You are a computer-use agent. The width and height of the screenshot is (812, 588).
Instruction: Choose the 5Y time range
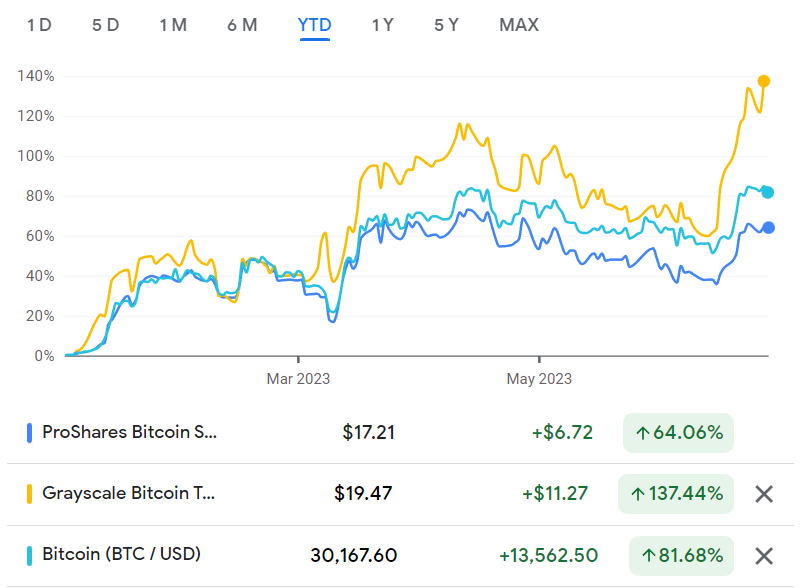click(446, 25)
